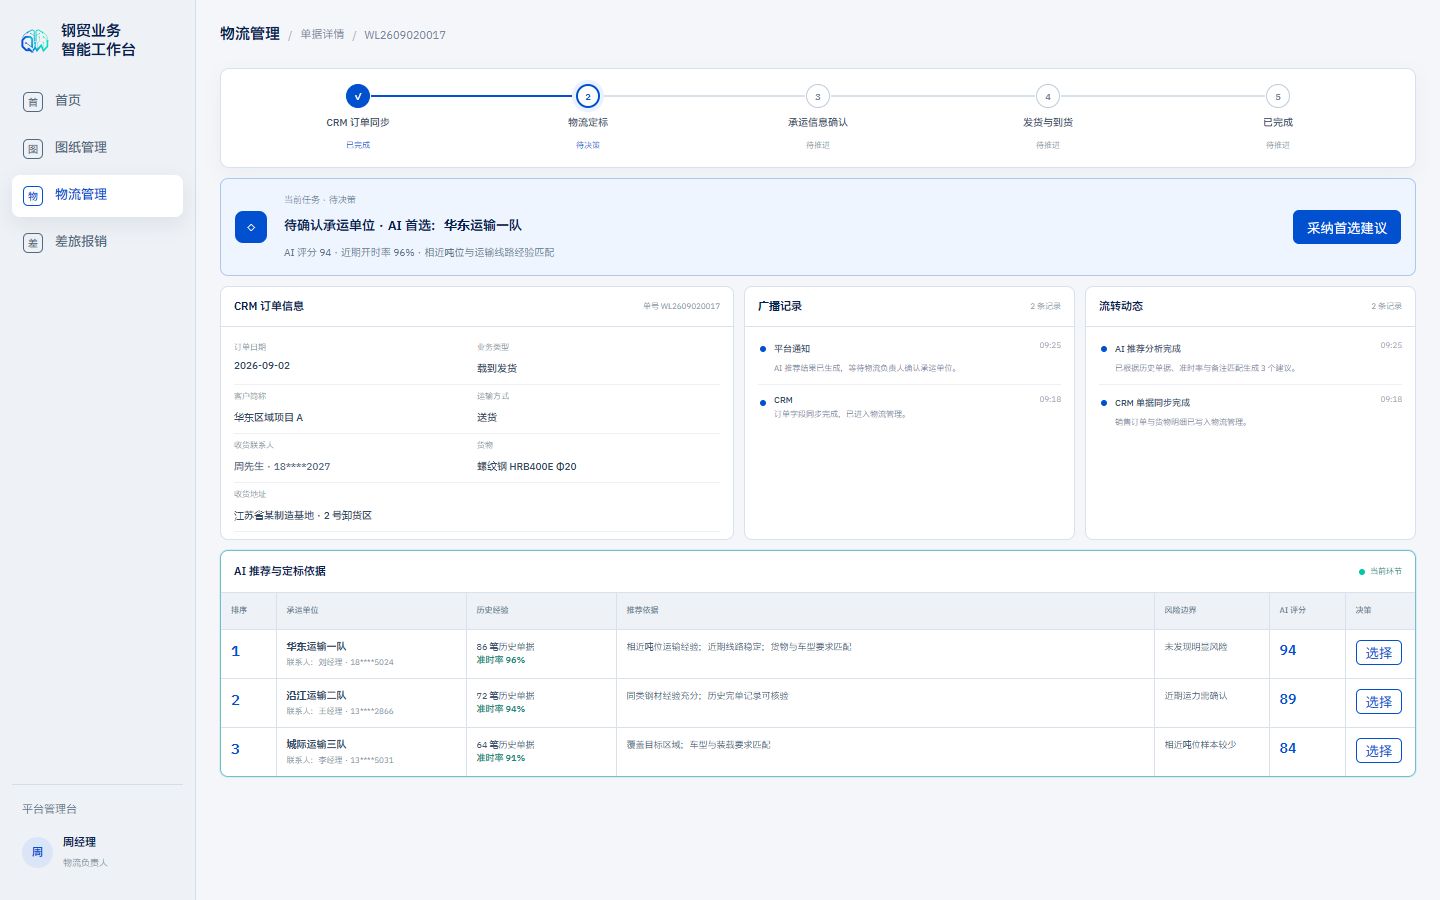
Task: Click the AI 推荐分析完成 flow entry
Action: 1251,358
